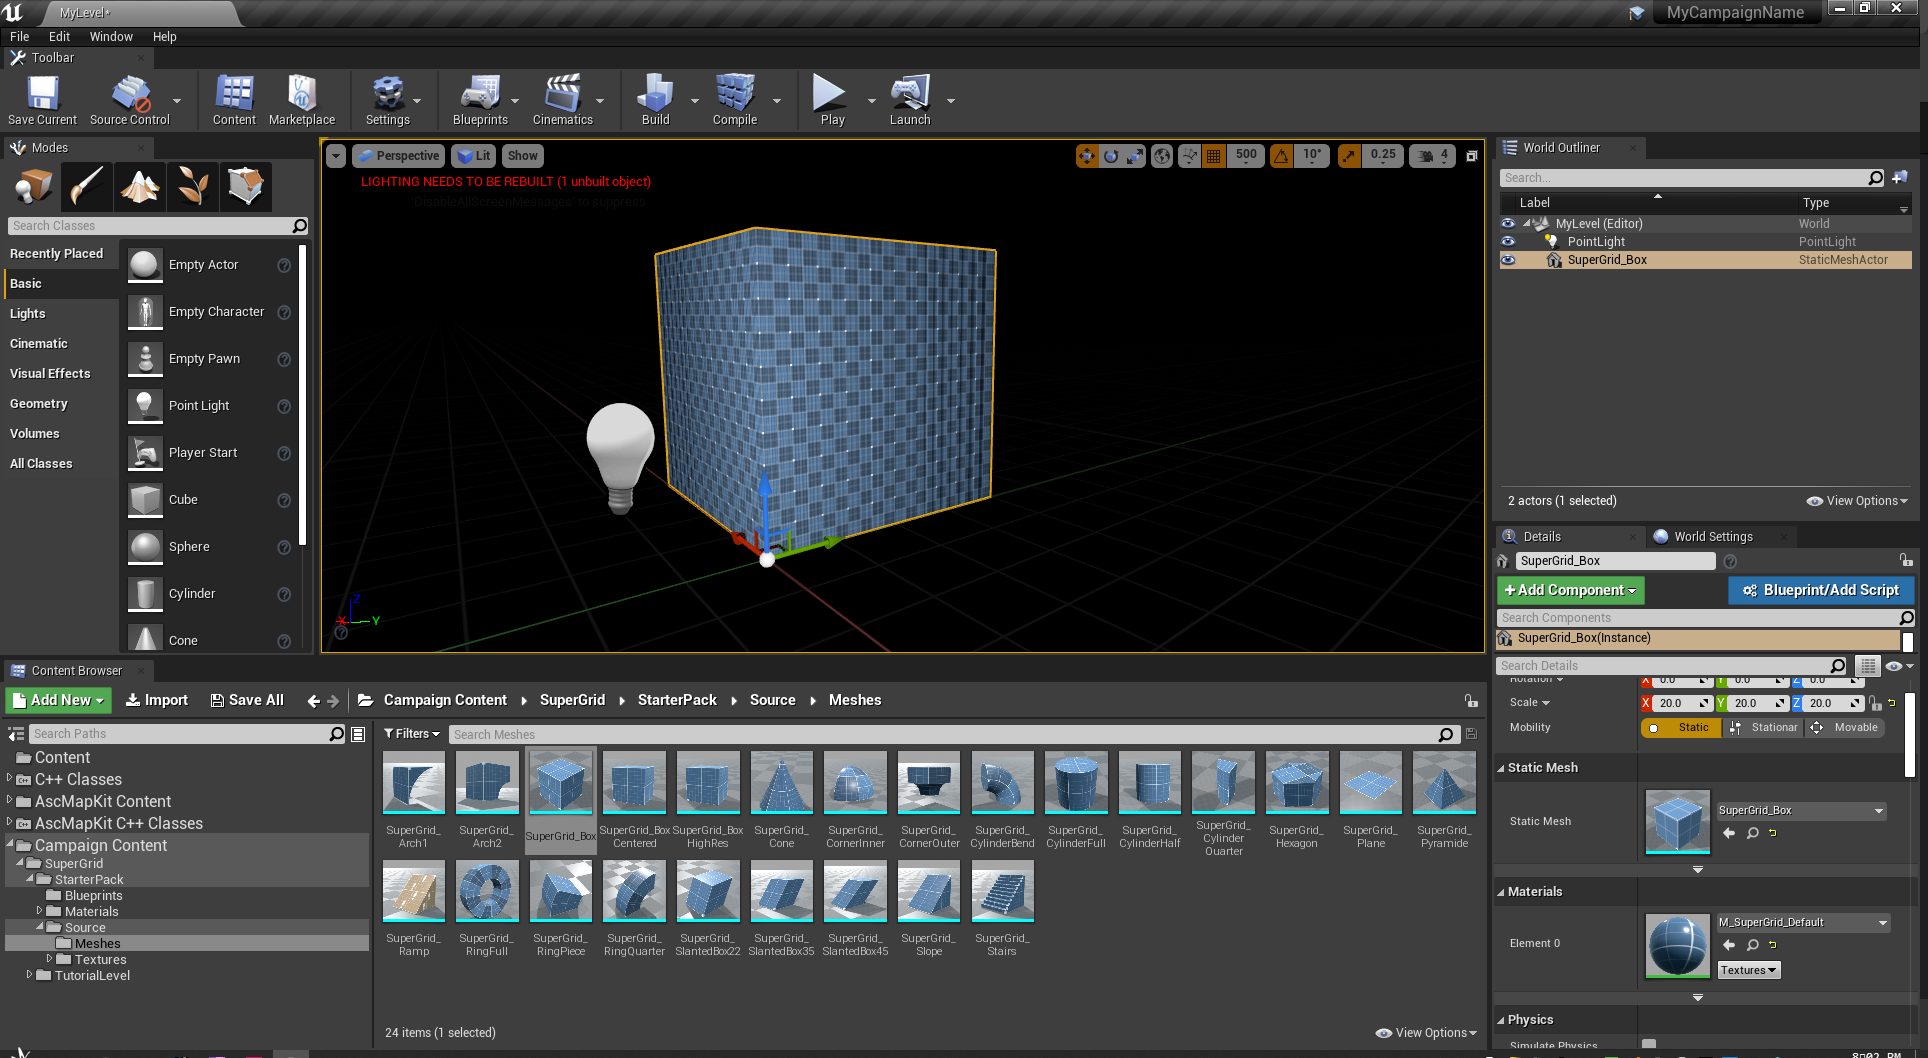Select the Landscape mode icon
1928x1058 pixels.
click(140, 186)
